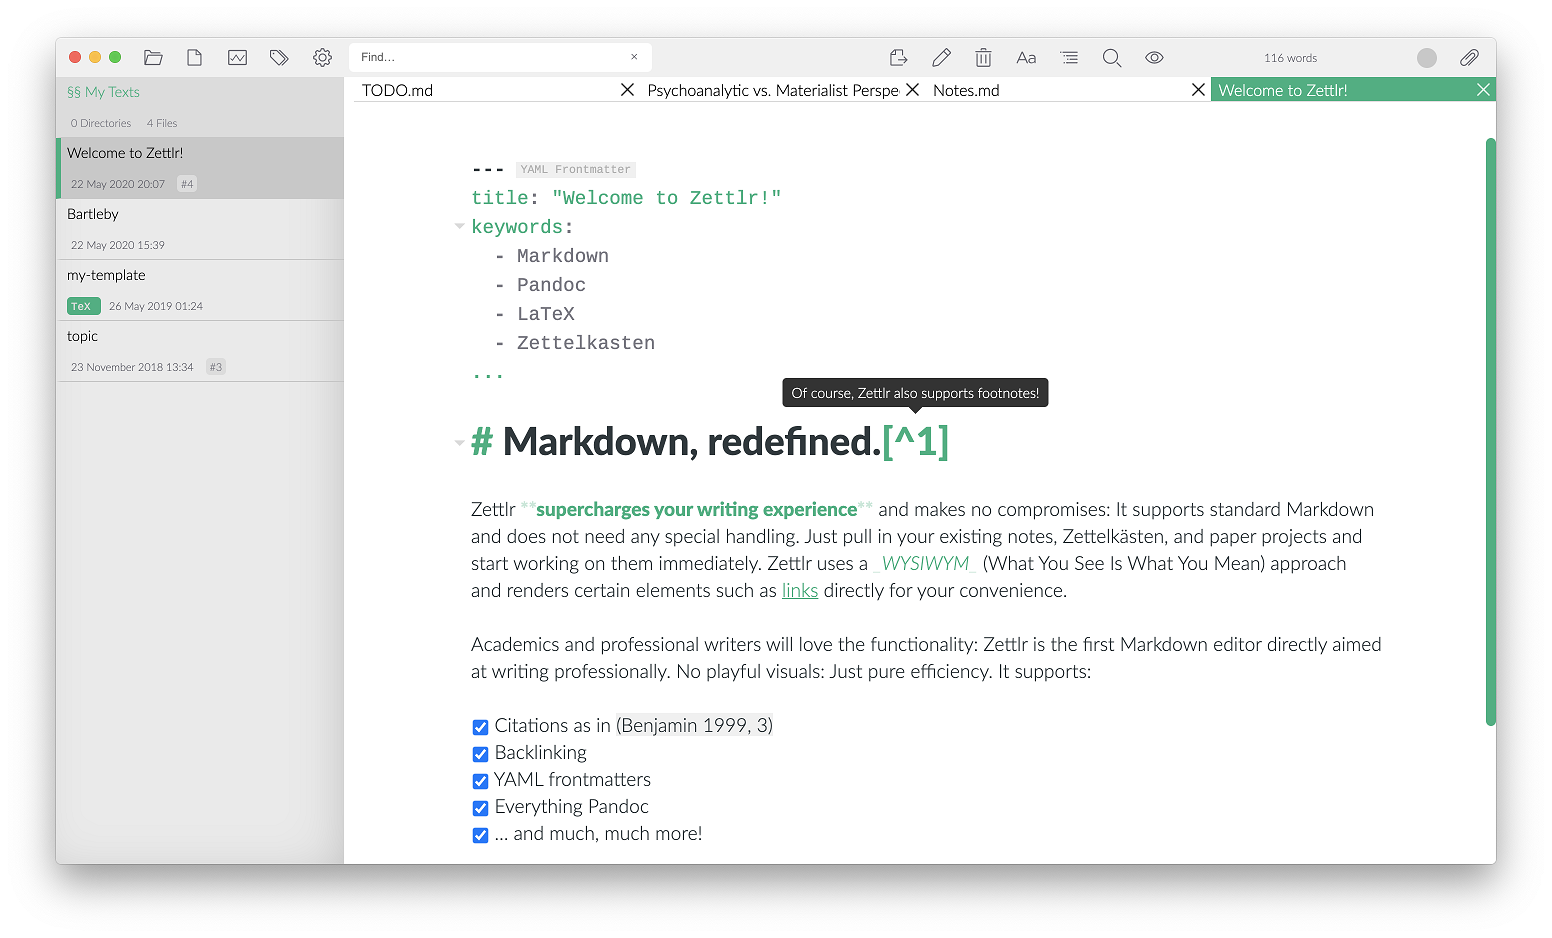Show the table of contents icon
This screenshot has height=938, width=1552.
coord(1069,58)
